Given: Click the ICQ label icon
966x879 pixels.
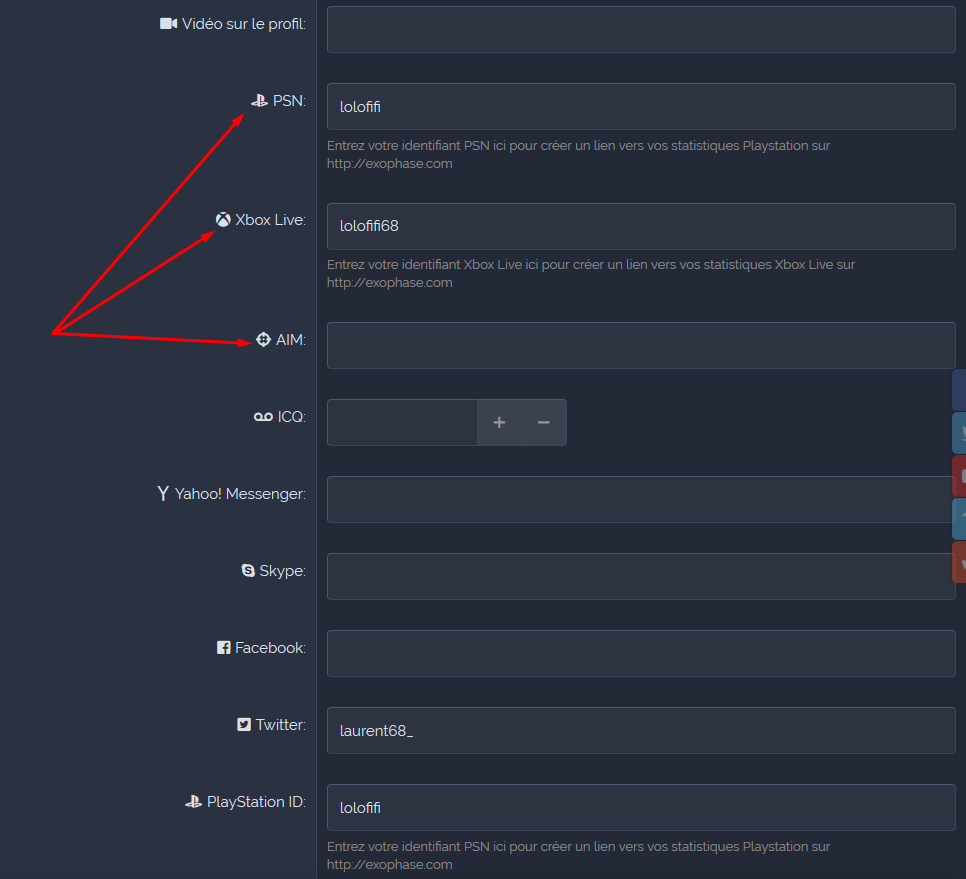Looking at the screenshot, I should (263, 417).
